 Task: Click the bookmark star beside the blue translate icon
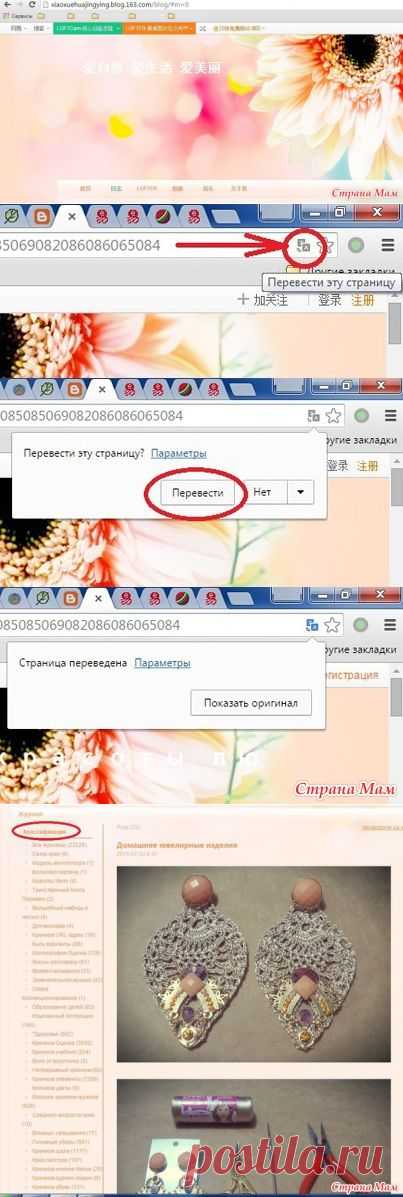[x=332, y=624]
